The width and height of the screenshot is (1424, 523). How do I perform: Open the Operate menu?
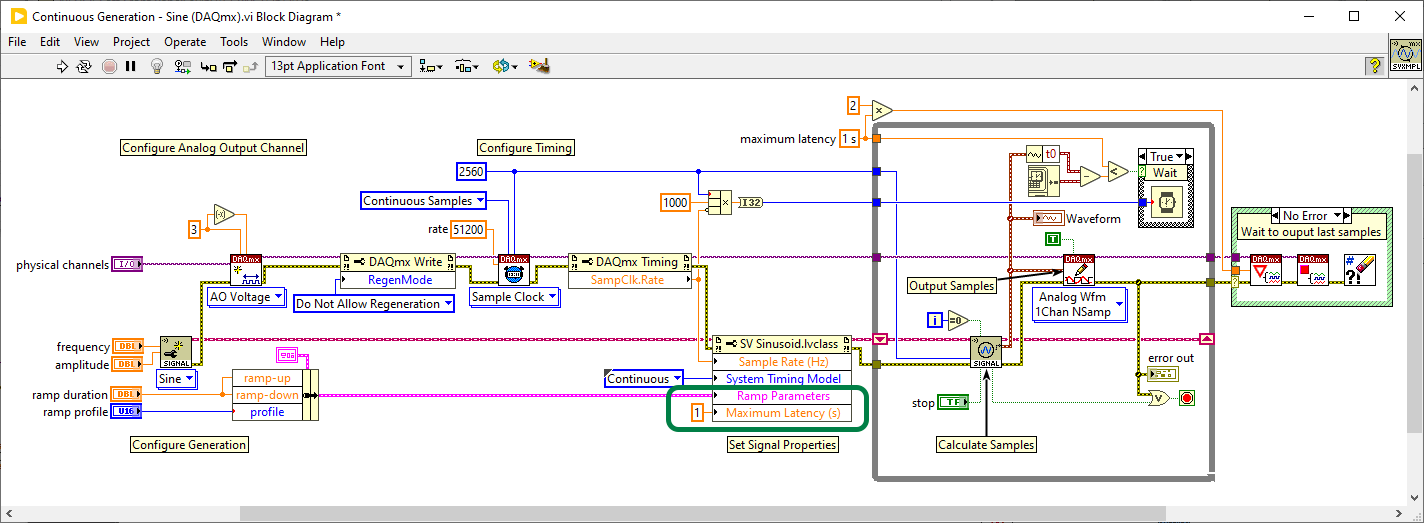pos(185,42)
